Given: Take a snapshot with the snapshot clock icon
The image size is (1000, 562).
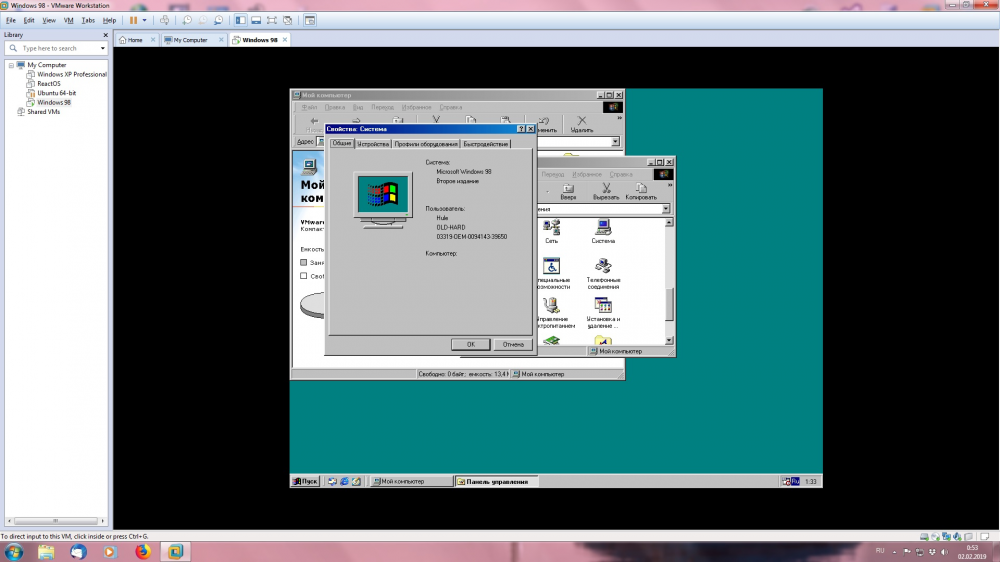Looking at the screenshot, I should pos(187,20).
